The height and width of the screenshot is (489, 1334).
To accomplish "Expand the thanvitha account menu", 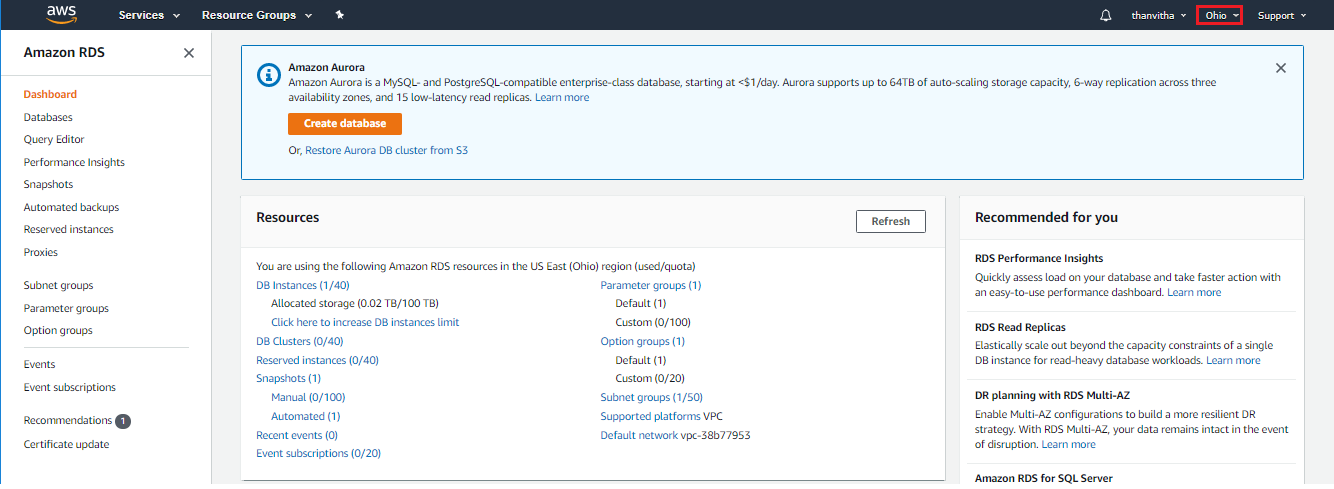I will [1159, 16].
